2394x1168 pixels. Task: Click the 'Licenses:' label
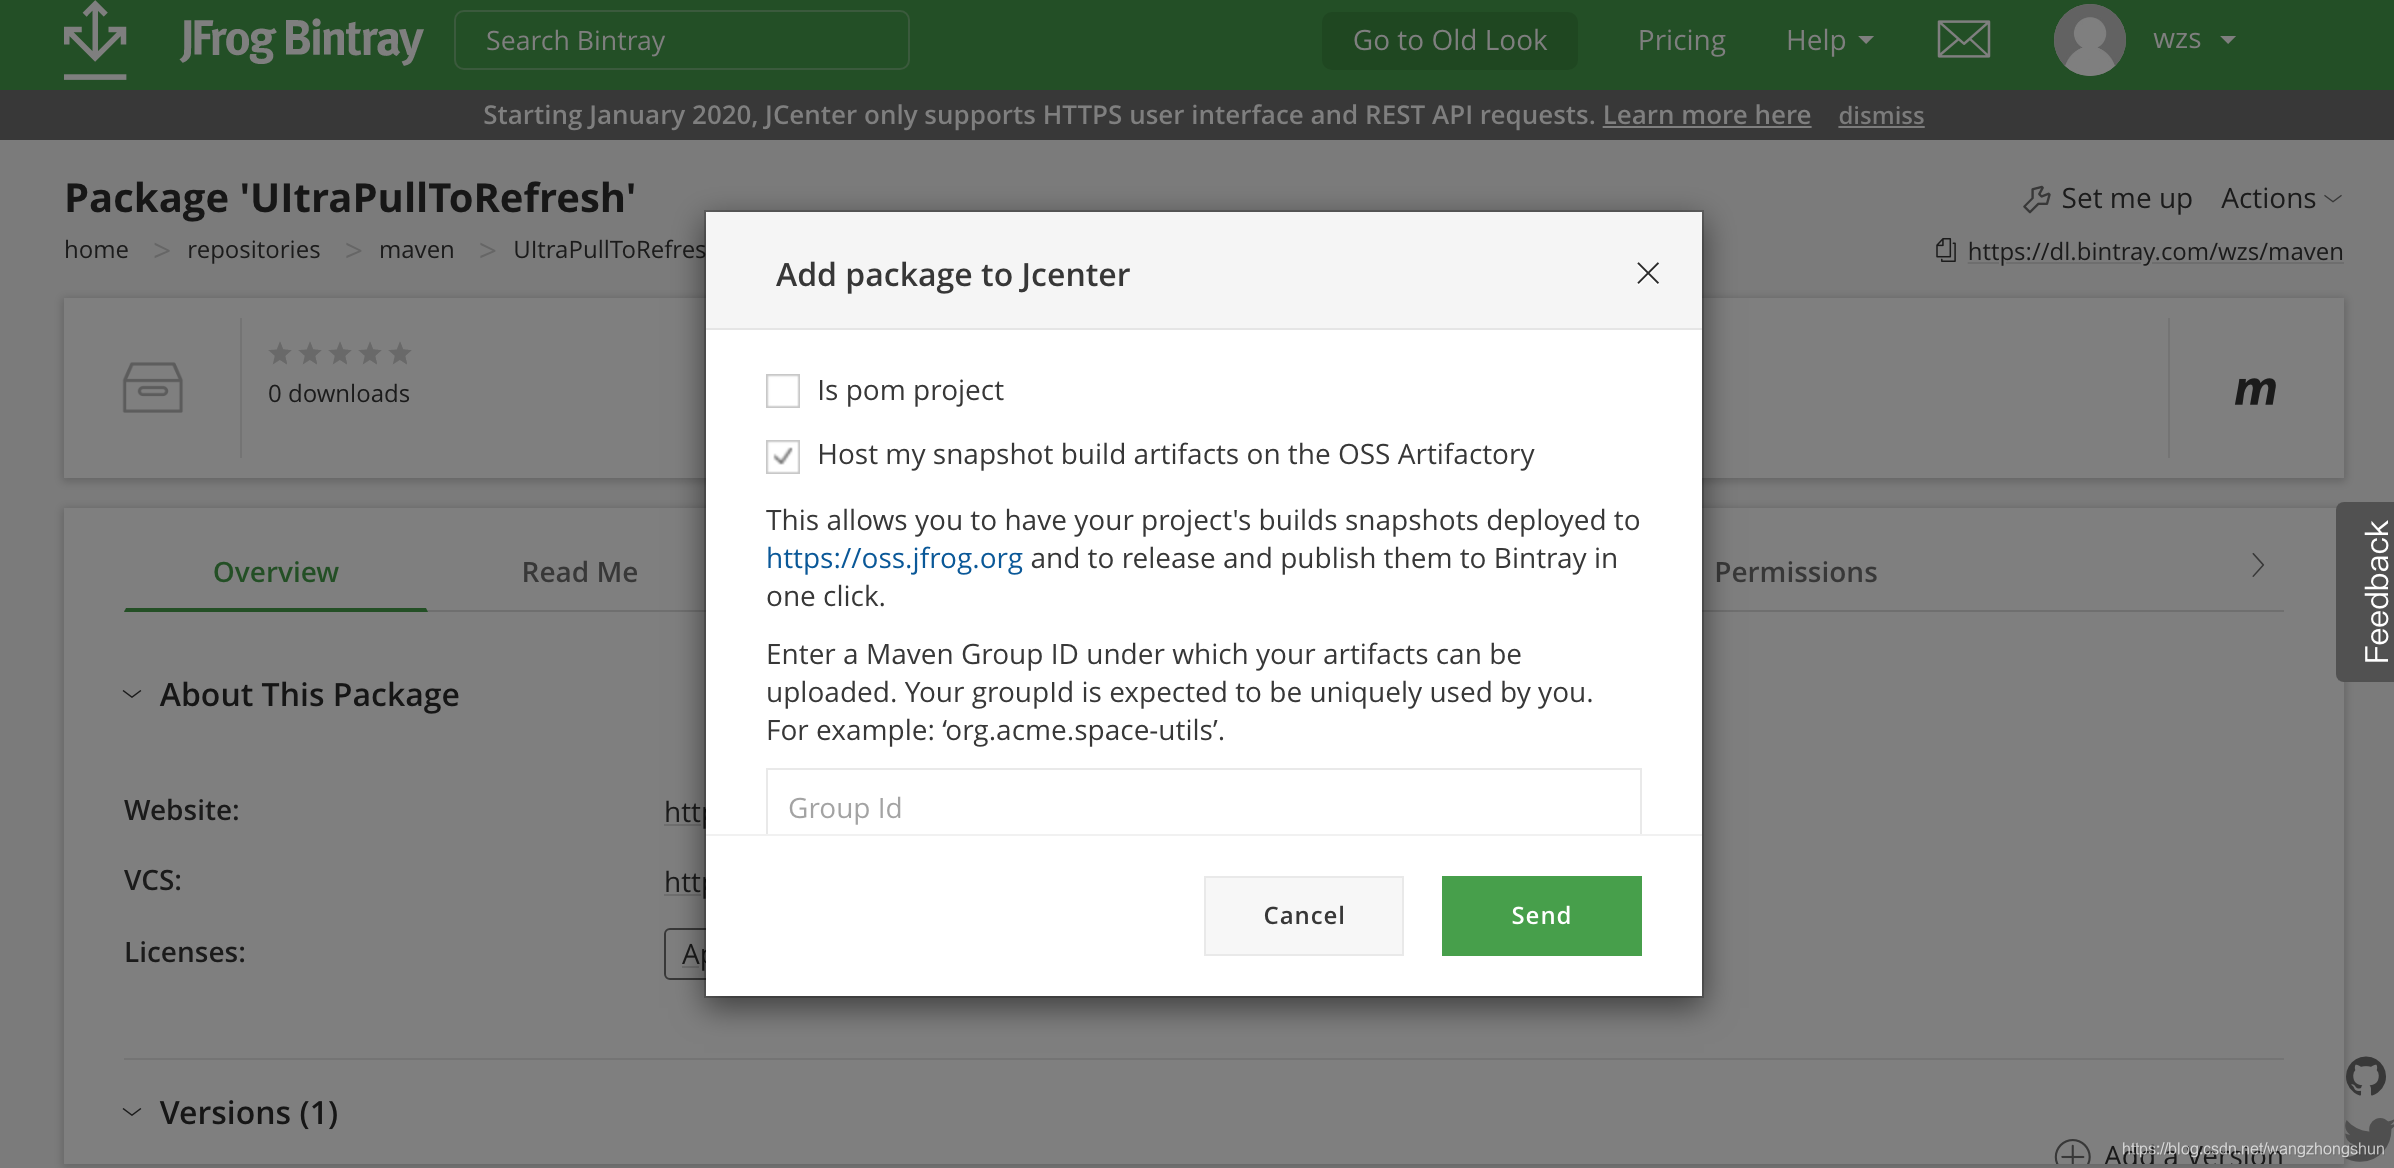(184, 951)
